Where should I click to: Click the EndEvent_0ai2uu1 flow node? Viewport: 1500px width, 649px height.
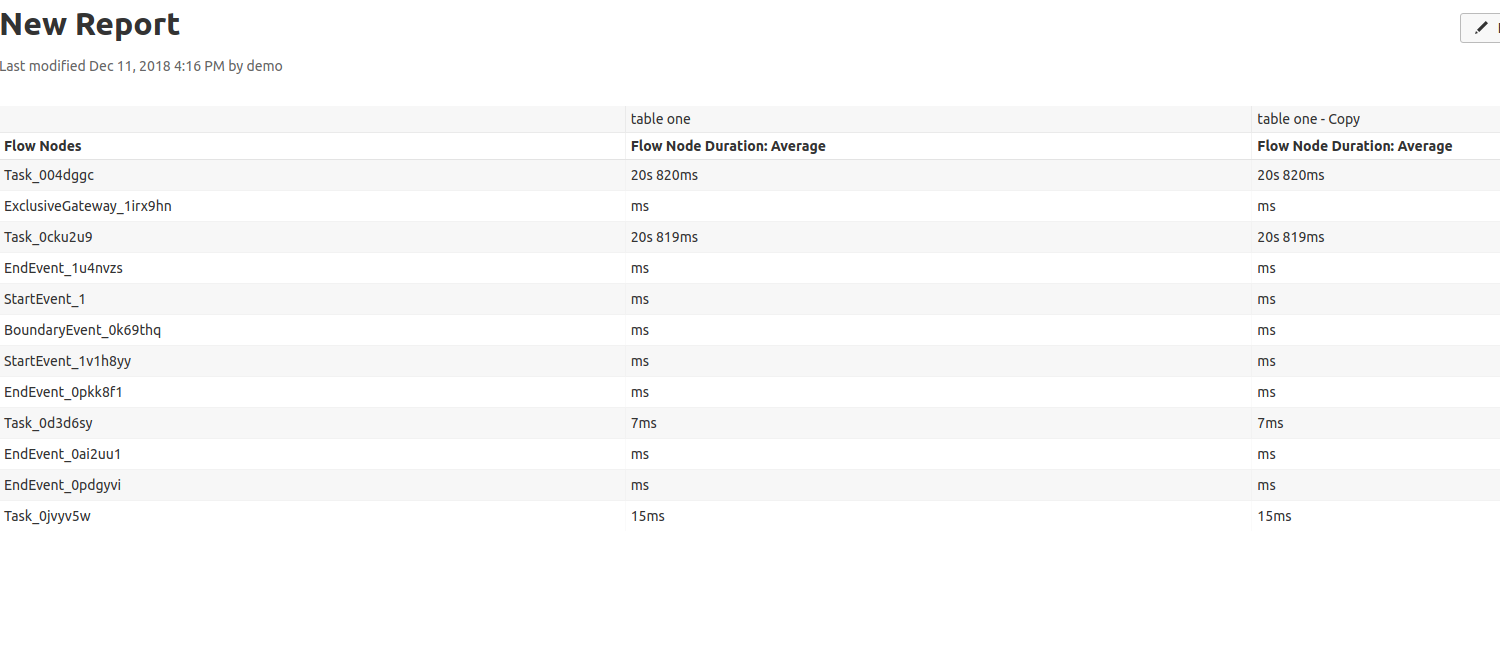[x=62, y=454]
